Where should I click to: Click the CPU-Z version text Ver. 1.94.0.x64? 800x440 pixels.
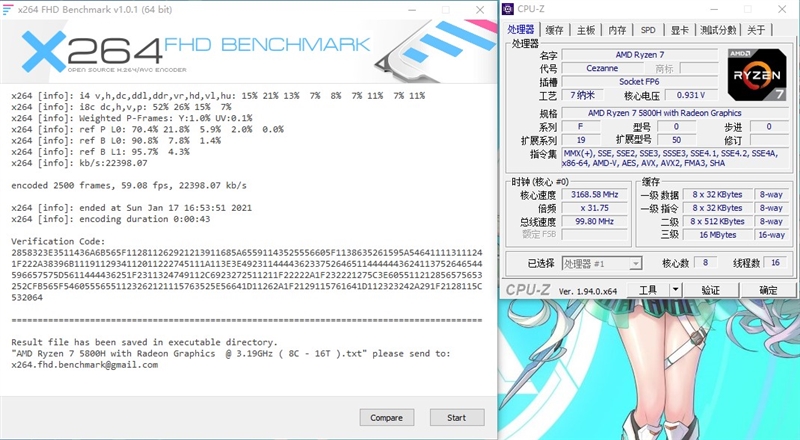[x=588, y=291]
